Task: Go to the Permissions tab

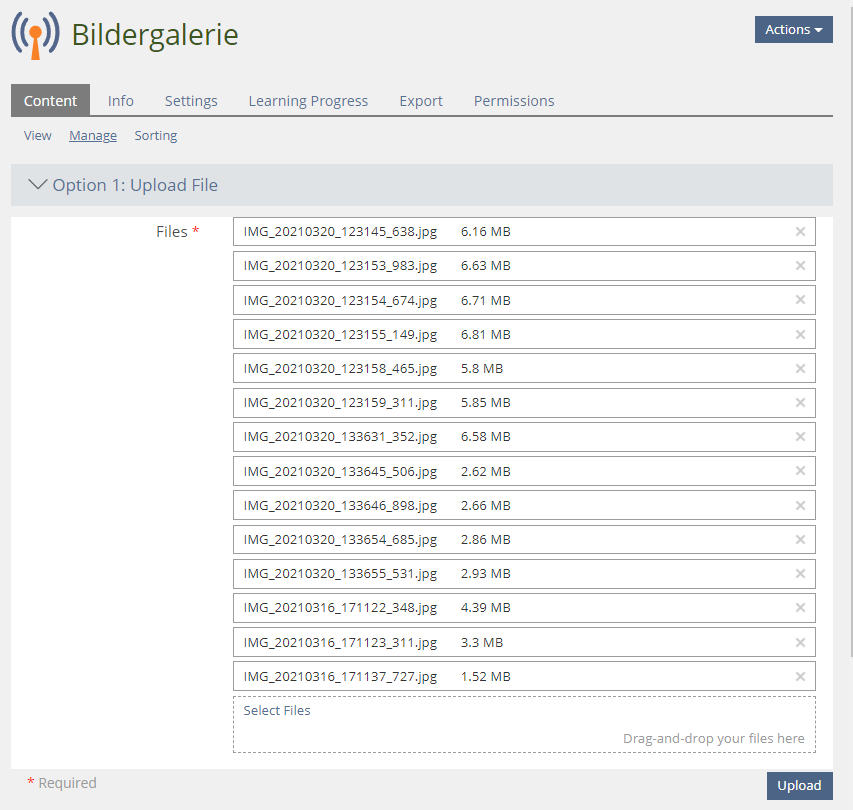Action: (514, 101)
